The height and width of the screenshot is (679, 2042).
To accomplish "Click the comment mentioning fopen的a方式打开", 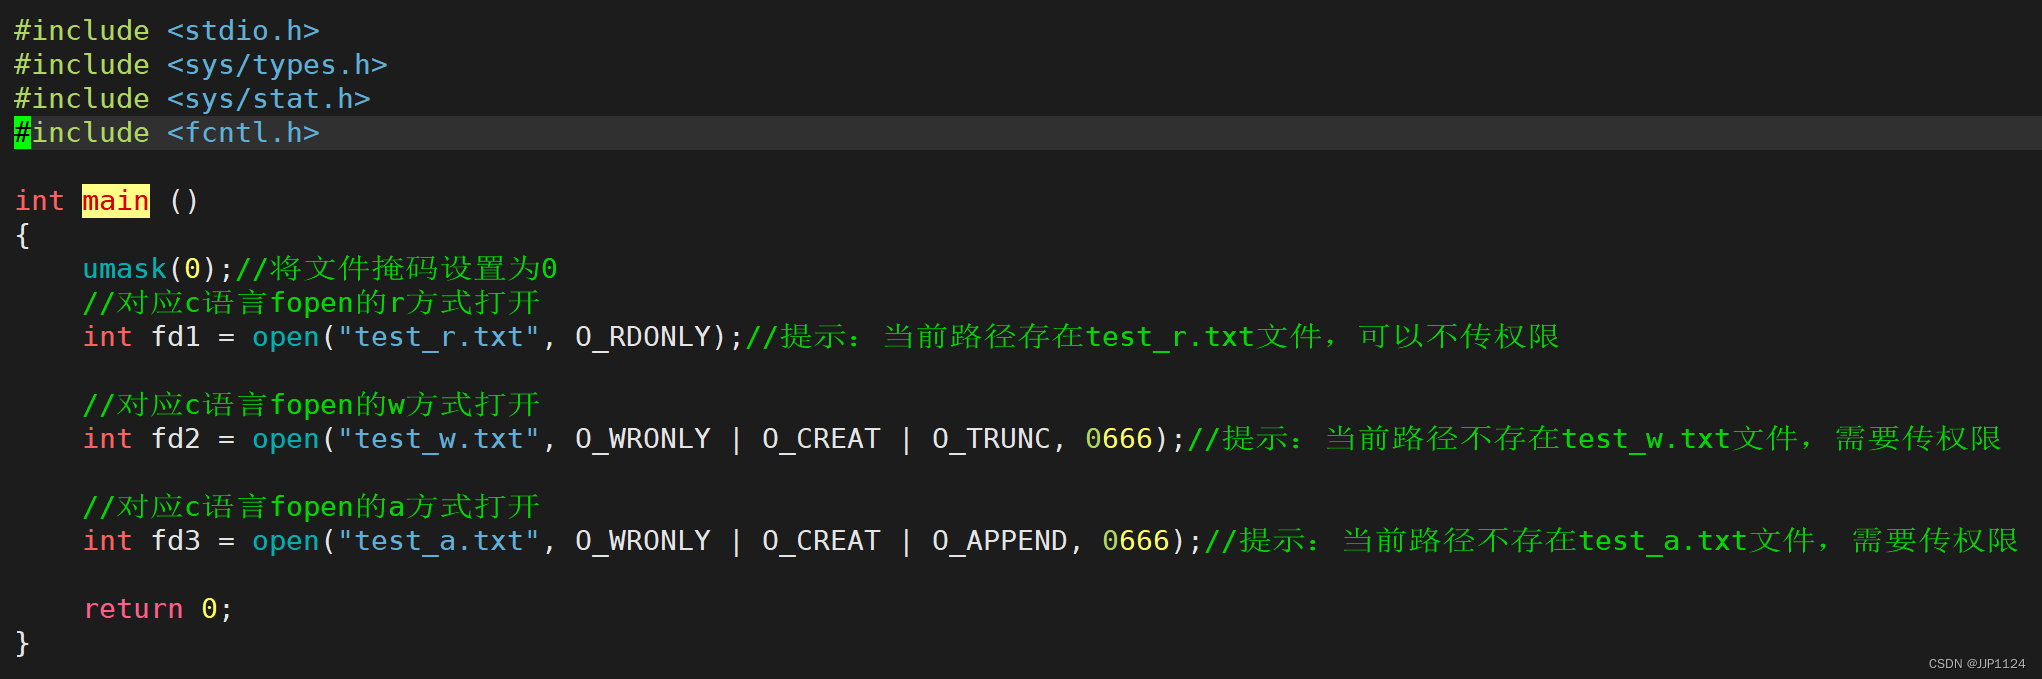I will [311, 507].
